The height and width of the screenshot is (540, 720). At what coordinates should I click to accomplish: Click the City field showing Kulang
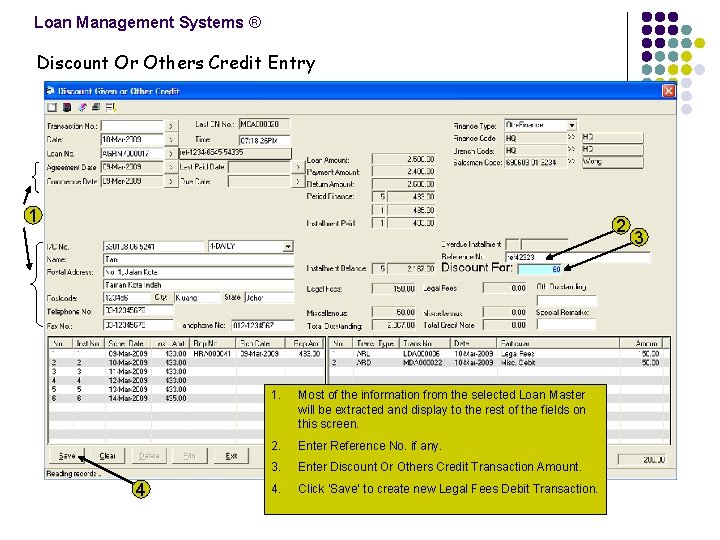[x=197, y=298]
